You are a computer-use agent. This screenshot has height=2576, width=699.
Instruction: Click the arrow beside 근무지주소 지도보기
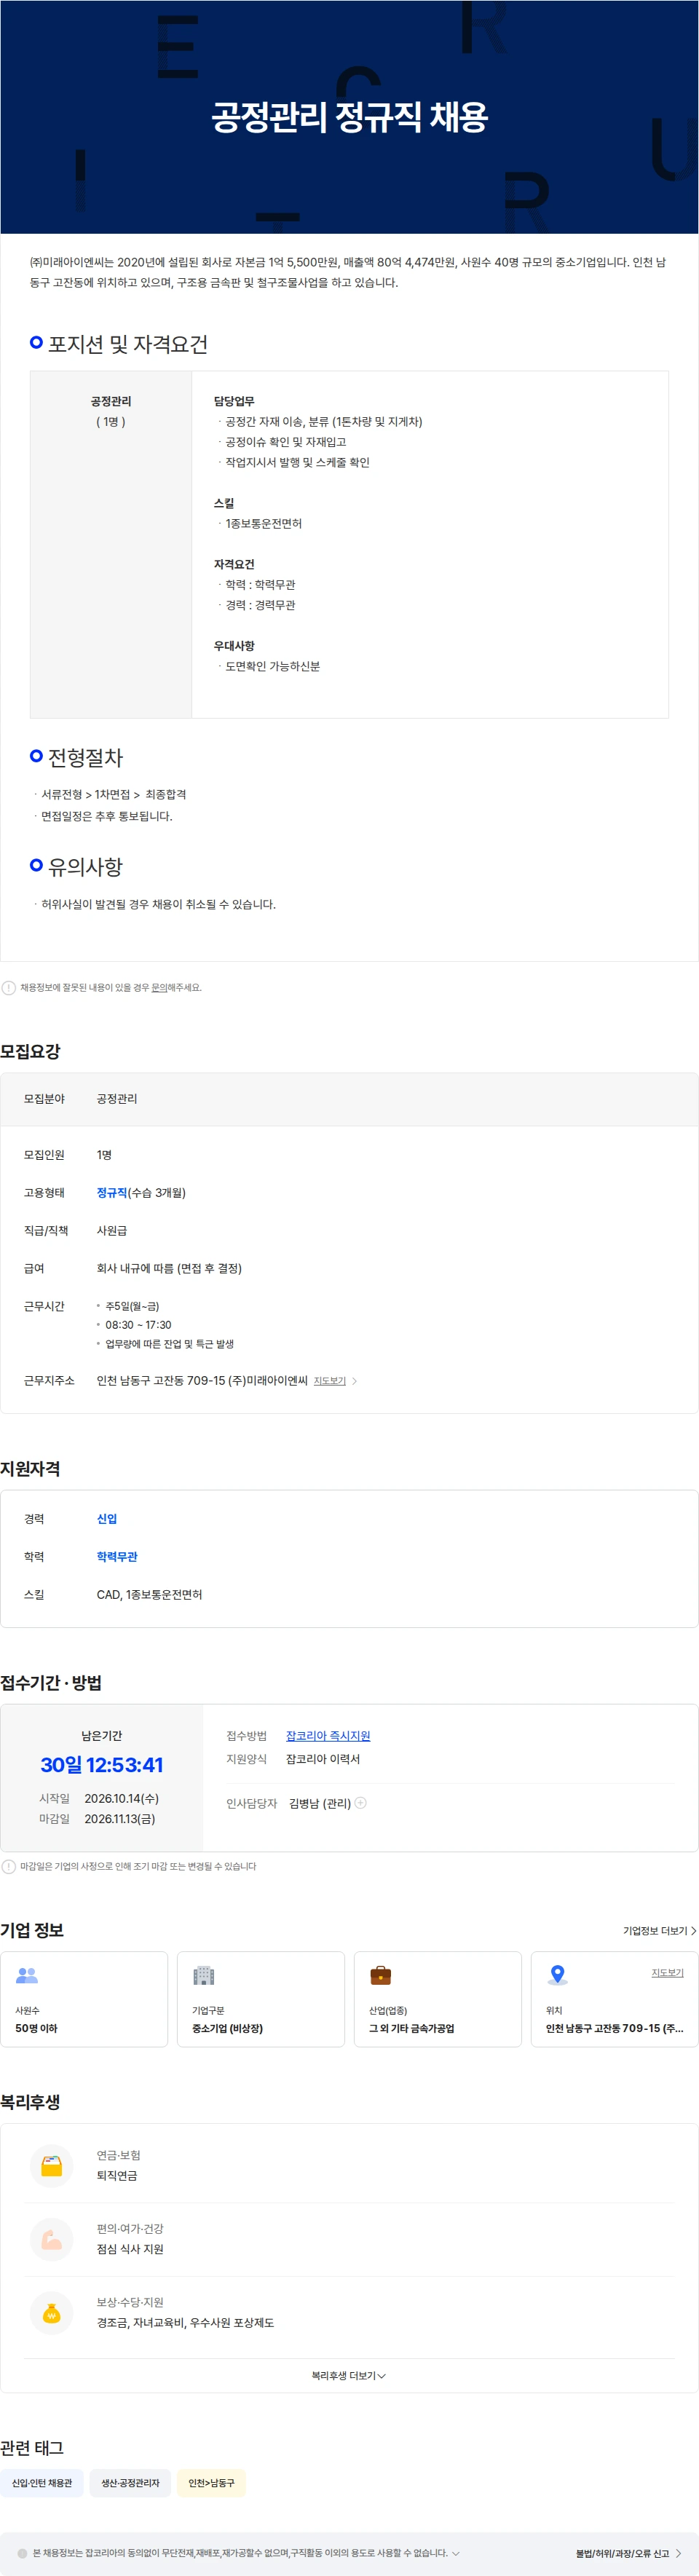pos(354,1381)
